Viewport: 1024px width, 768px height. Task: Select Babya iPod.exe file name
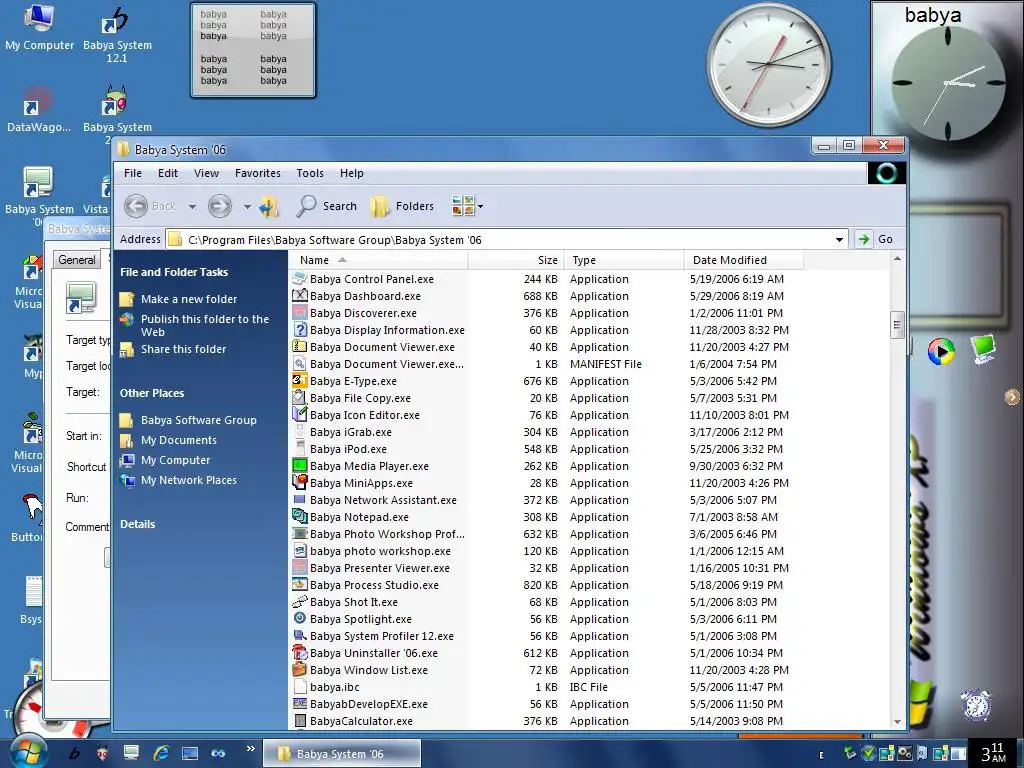tap(348, 449)
